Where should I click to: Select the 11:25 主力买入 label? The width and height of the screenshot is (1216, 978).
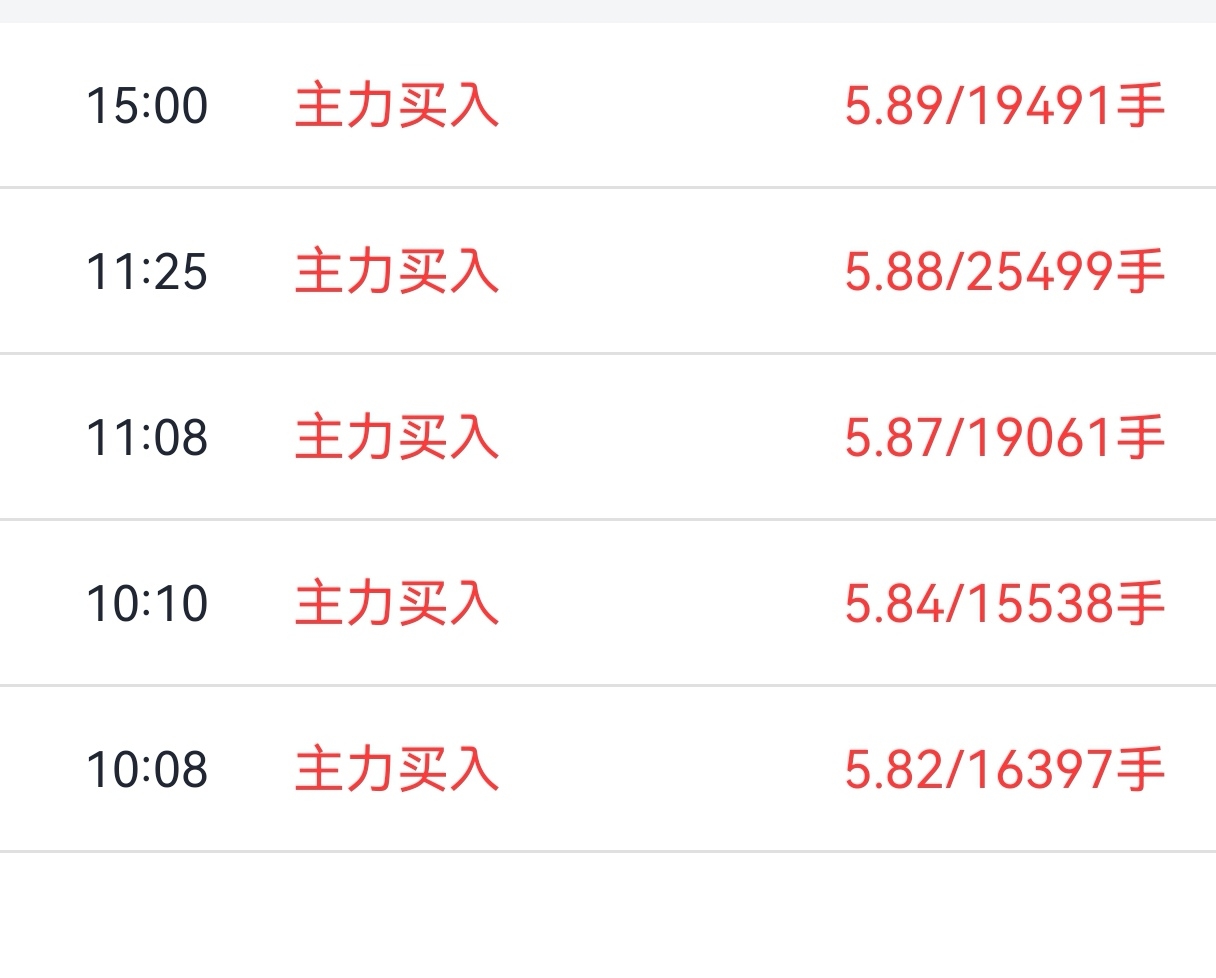(397, 272)
